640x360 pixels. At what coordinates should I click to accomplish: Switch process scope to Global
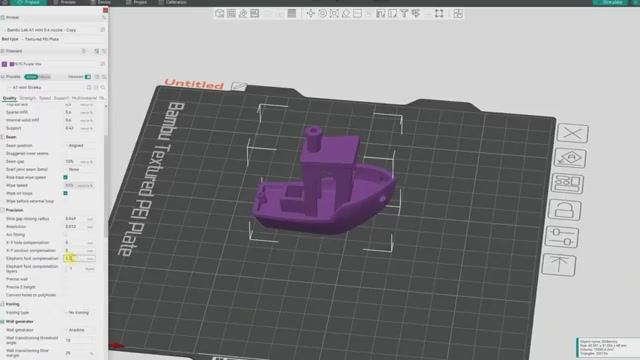31,77
